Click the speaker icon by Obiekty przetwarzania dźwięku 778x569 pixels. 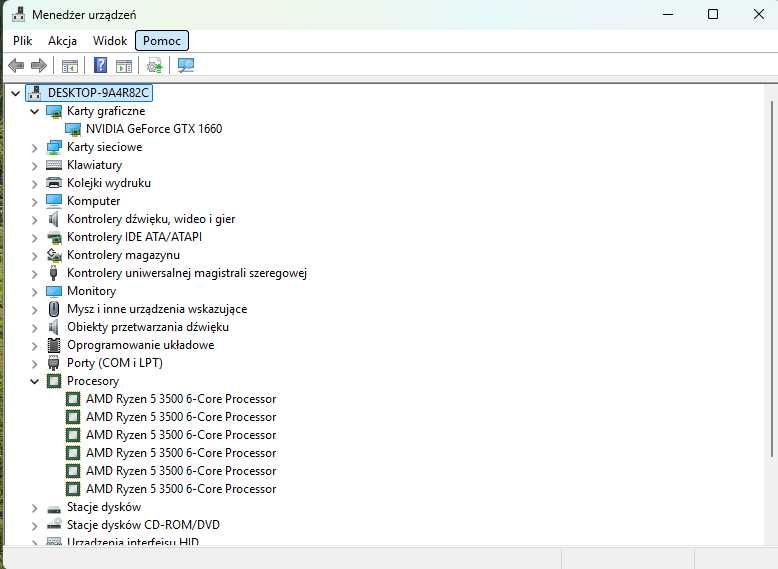tap(54, 327)
